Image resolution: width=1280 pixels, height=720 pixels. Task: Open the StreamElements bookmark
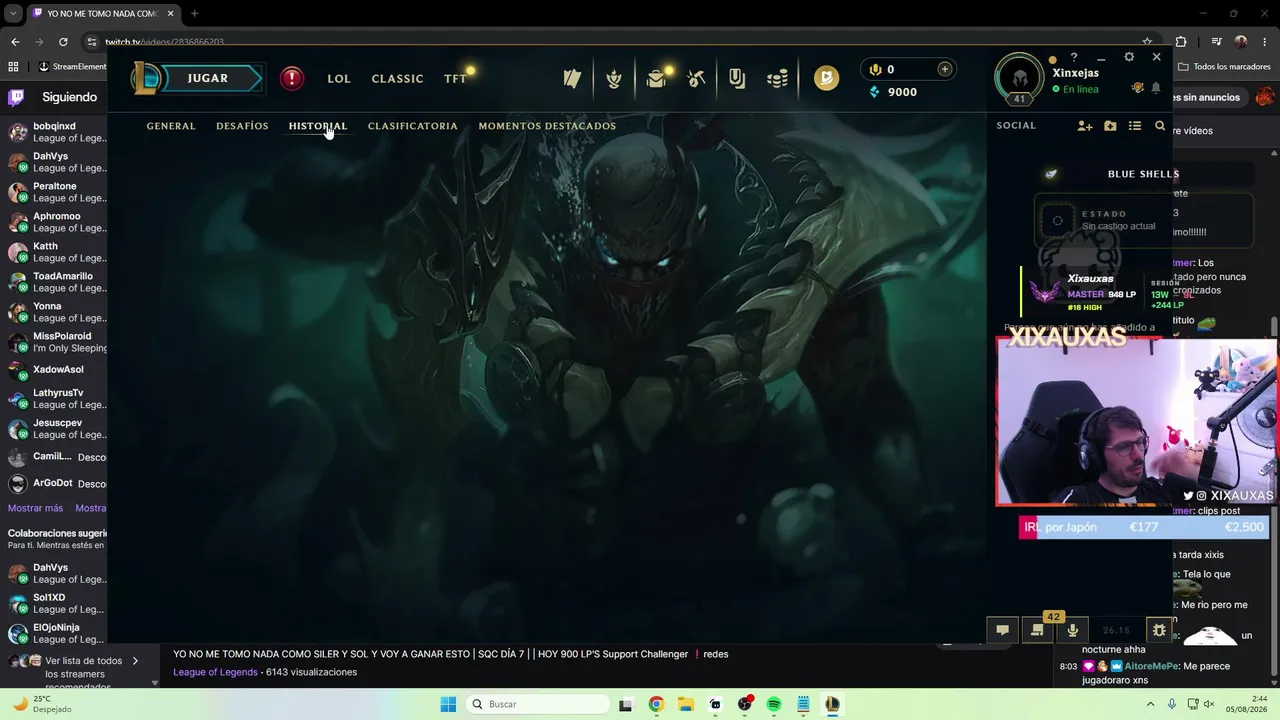tap(72, 67)
